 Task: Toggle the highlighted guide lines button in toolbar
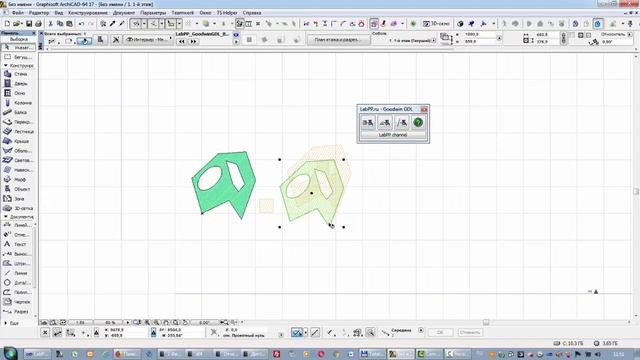tap(136, 24)
